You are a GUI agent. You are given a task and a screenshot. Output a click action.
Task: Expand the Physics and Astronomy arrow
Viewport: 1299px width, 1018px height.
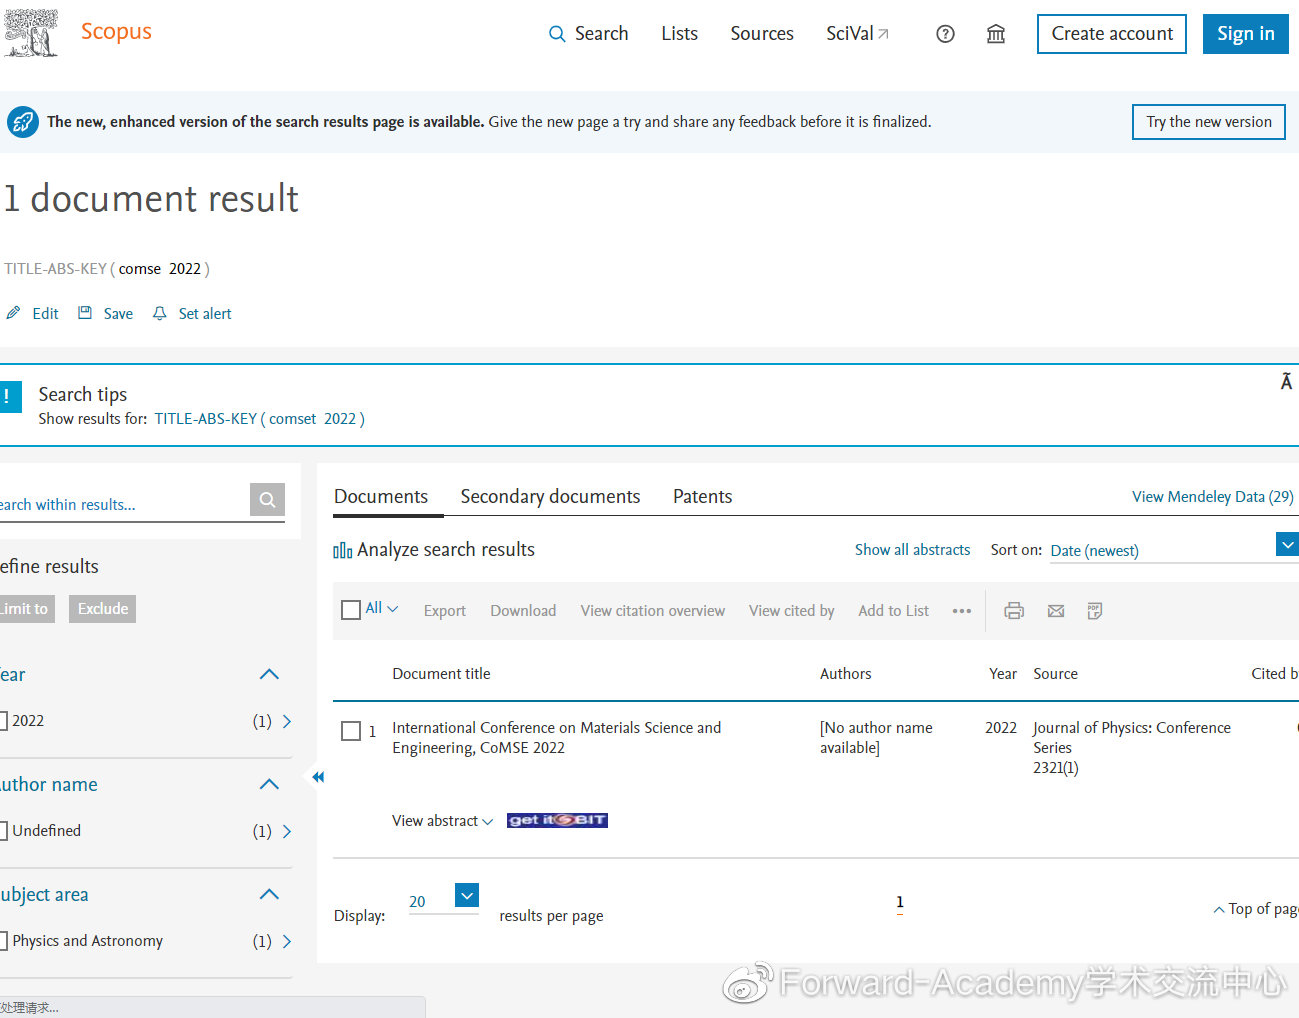287,941
